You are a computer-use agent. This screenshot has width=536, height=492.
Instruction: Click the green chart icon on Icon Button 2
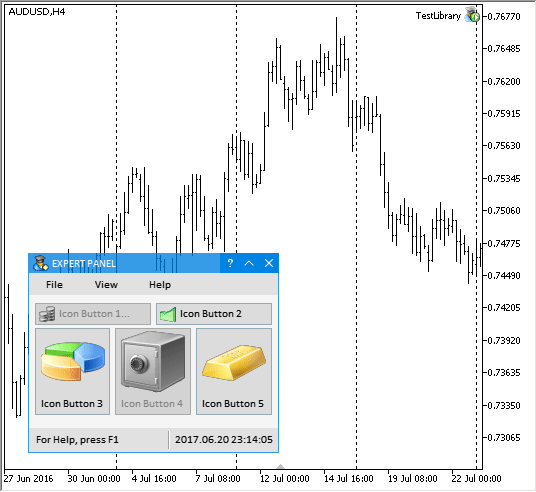(168, 314)
